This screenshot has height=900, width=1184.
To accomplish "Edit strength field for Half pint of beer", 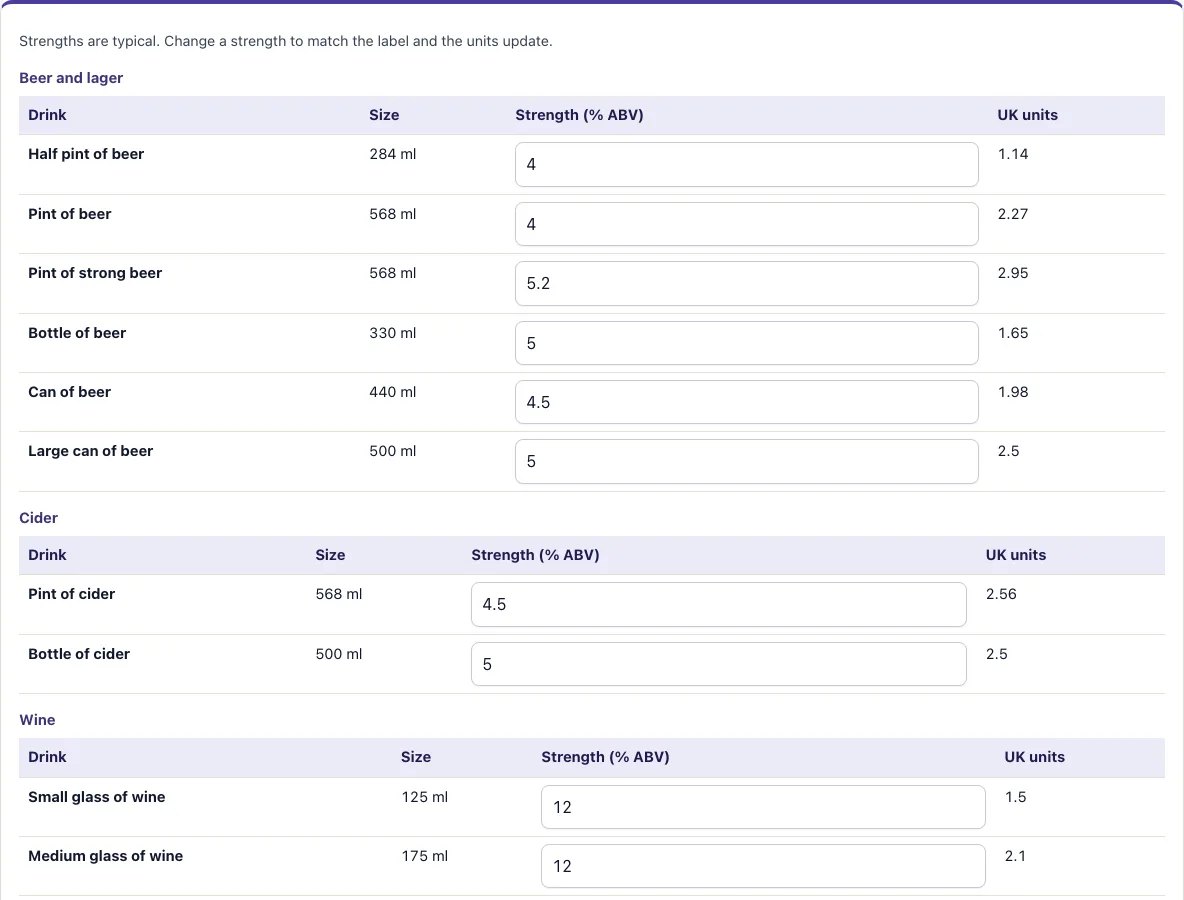I will click(x=747, y=165).
